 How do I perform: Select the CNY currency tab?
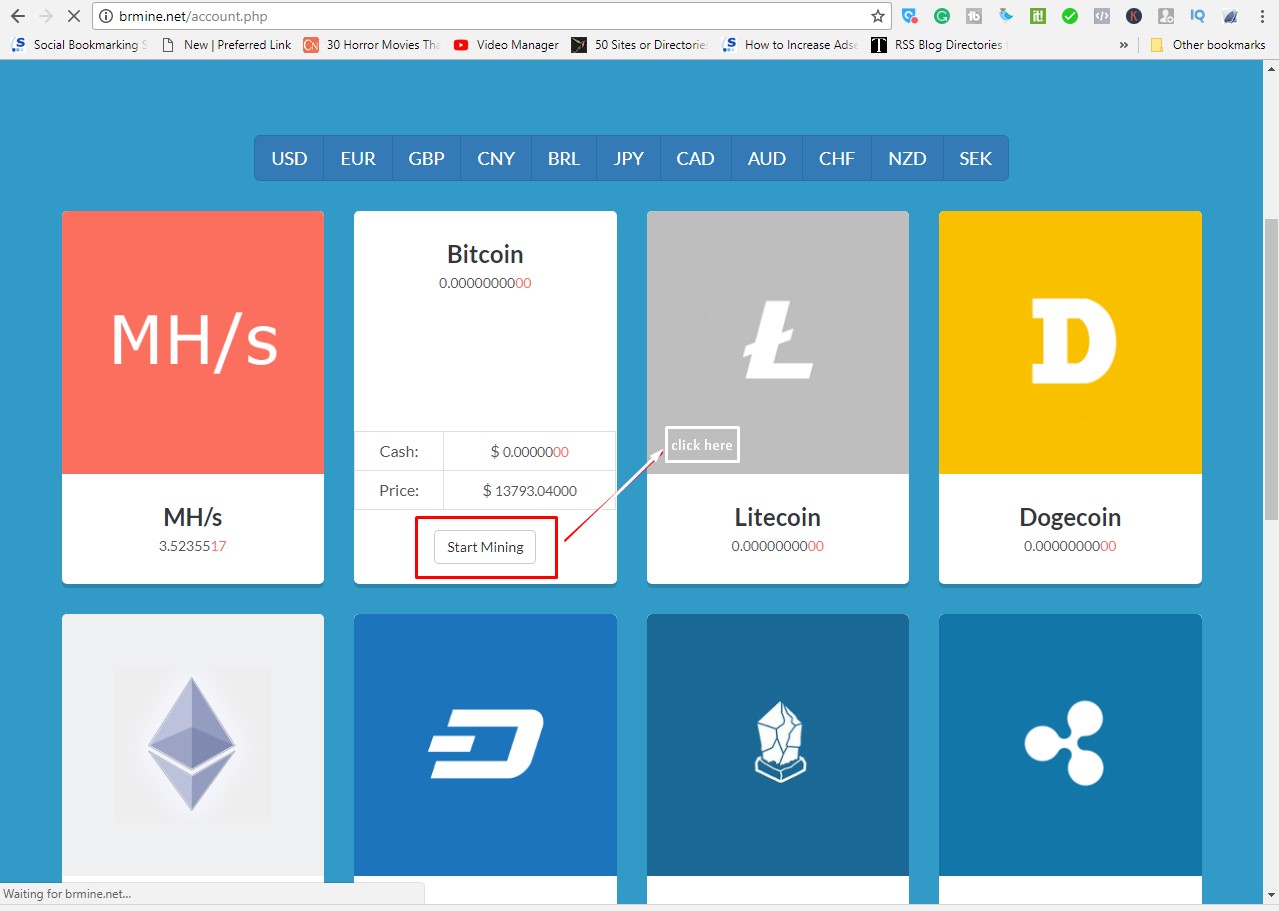point(494,157)
